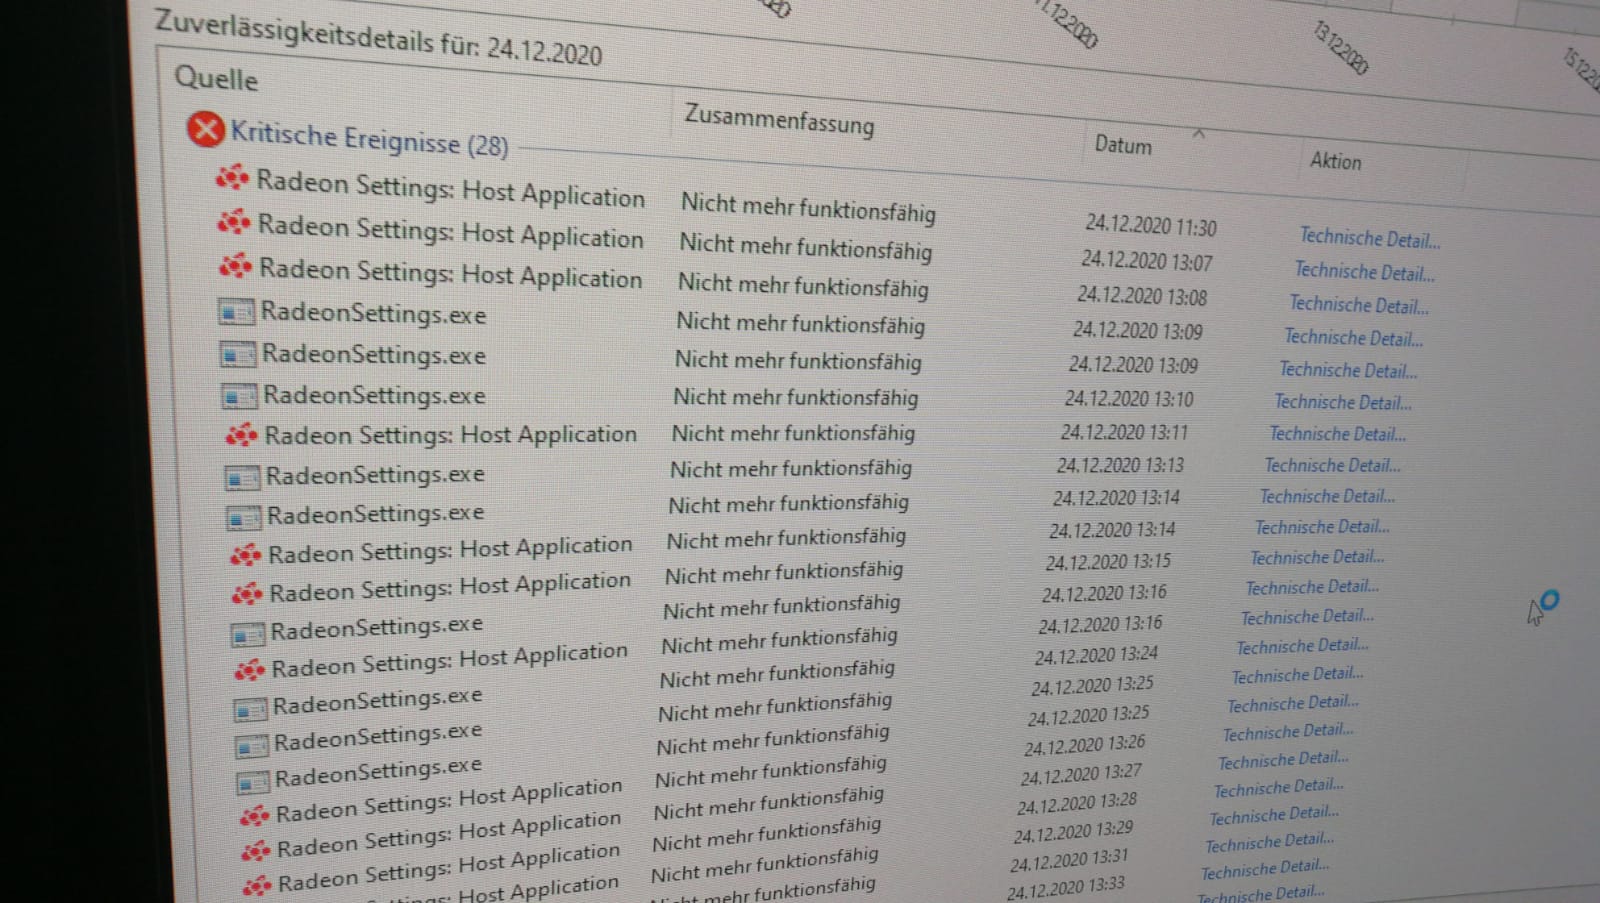The image size is (1600, 903).
Task: Click the date 24.12.2020 13:13
Action: 1120,465
